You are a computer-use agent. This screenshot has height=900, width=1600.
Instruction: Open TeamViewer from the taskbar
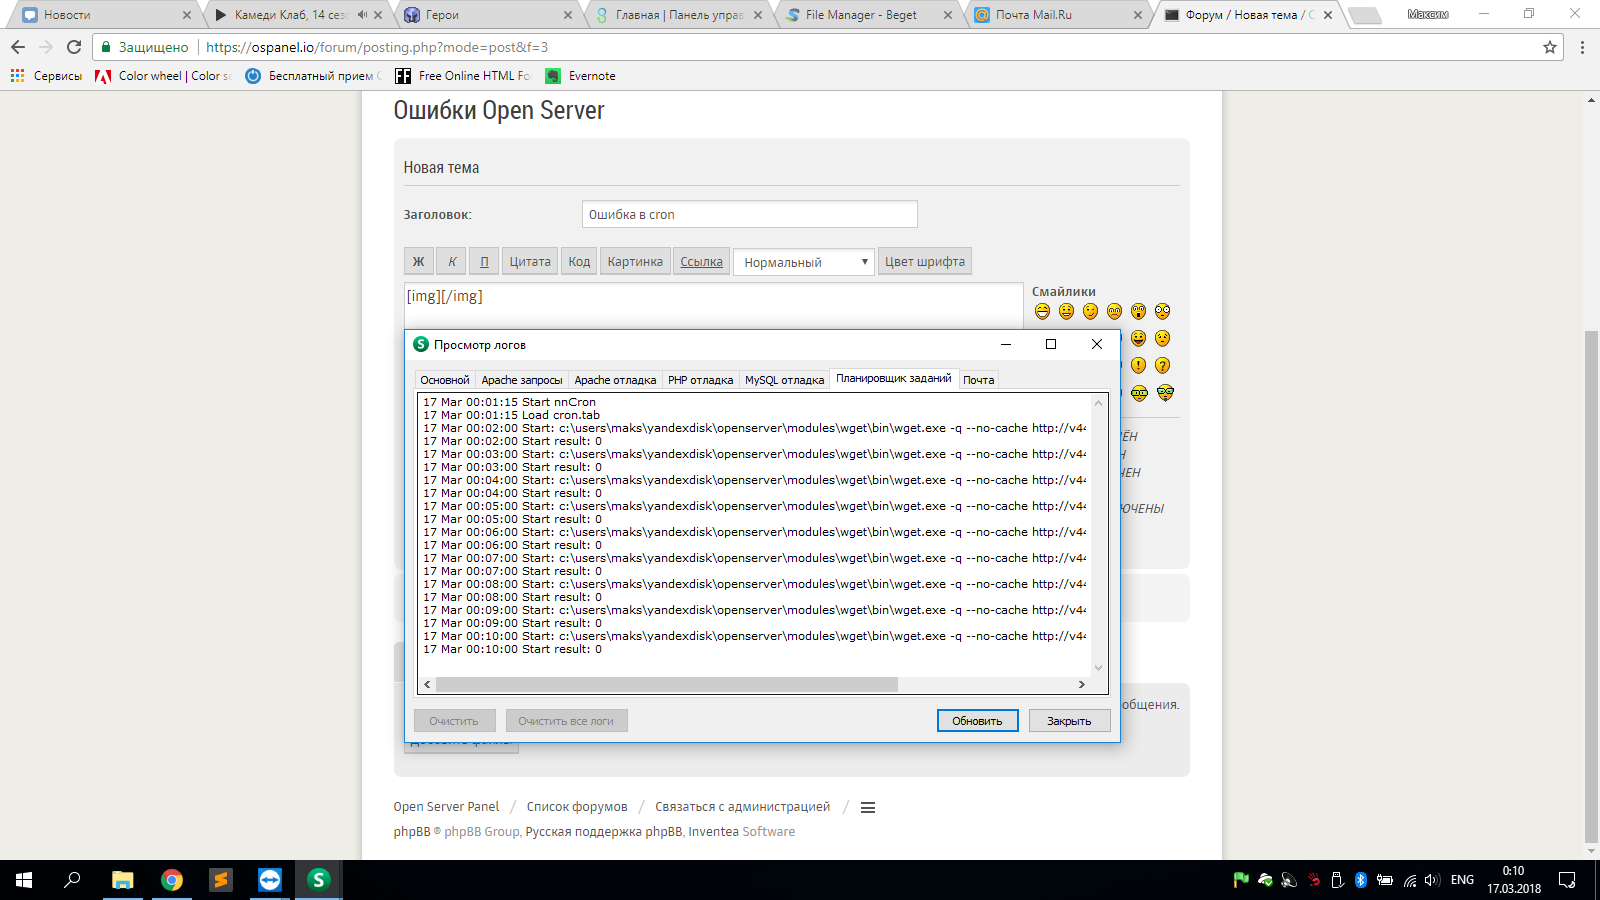270,880
